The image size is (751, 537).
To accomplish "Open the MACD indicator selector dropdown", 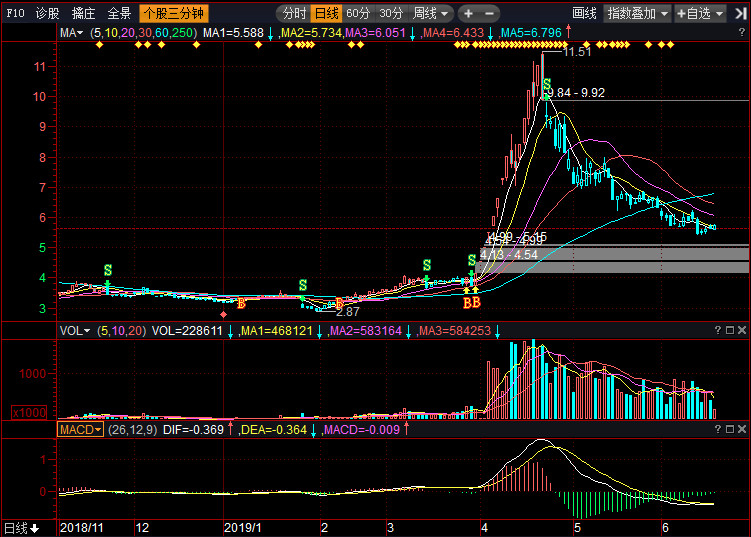I will pos(81,429).
